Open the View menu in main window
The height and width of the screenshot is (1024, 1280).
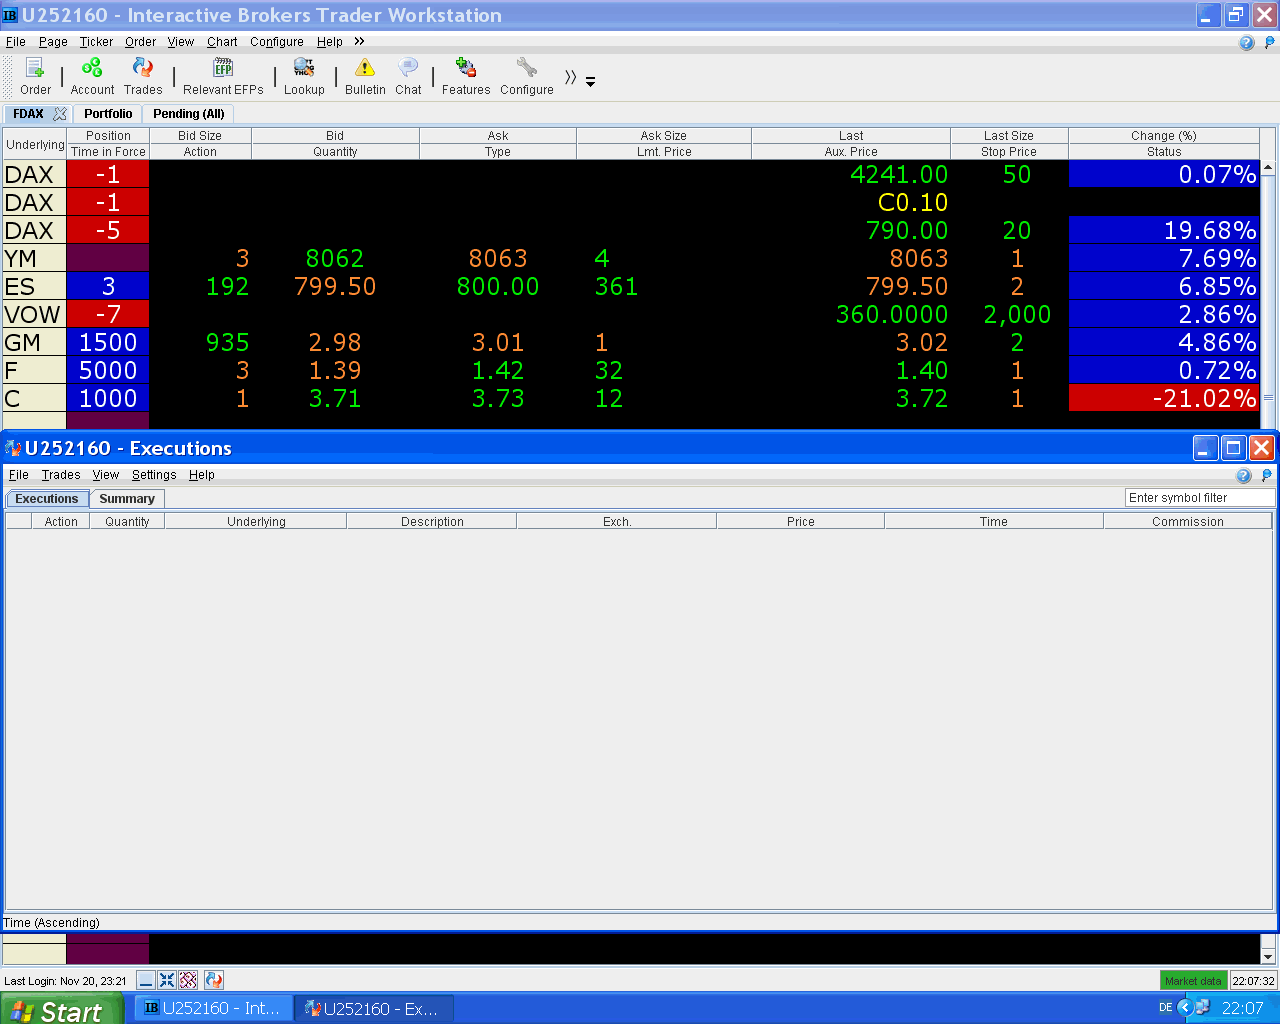tap(180, 42)
